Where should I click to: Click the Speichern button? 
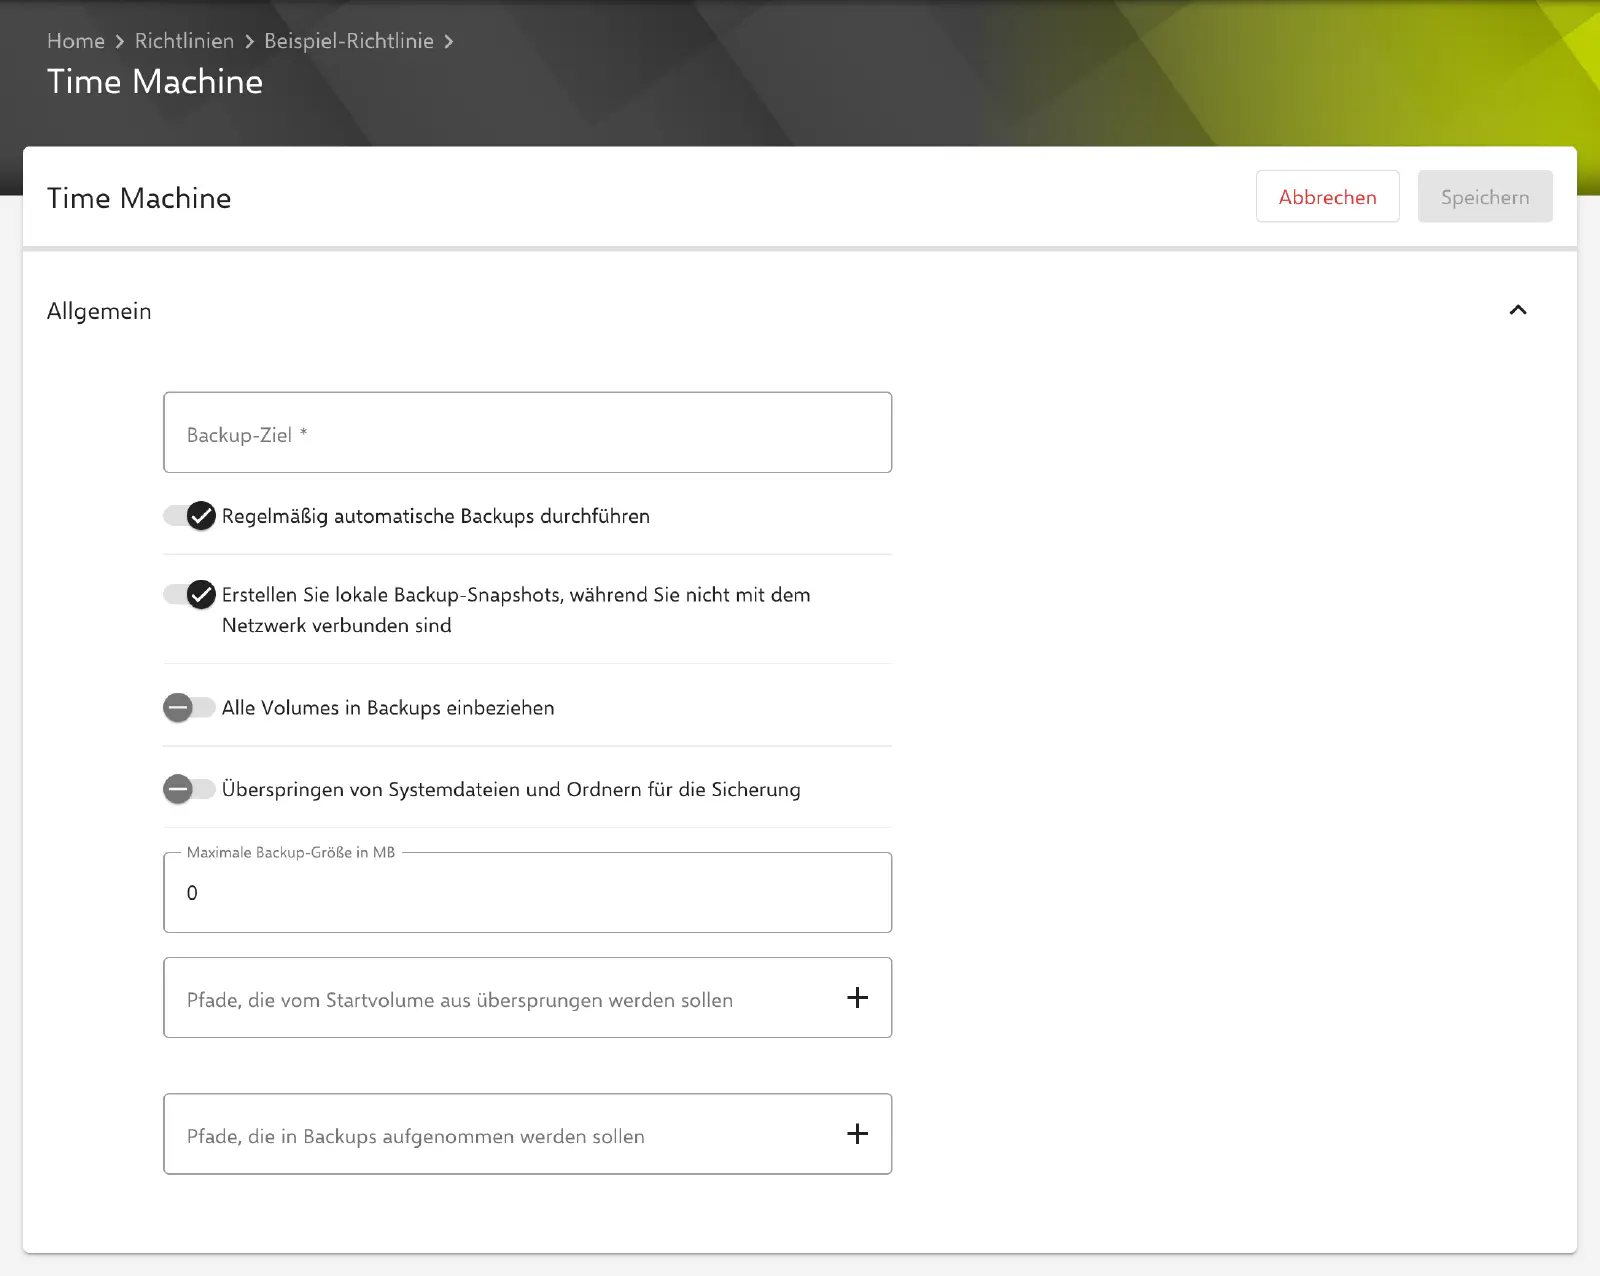(1485, 197)
